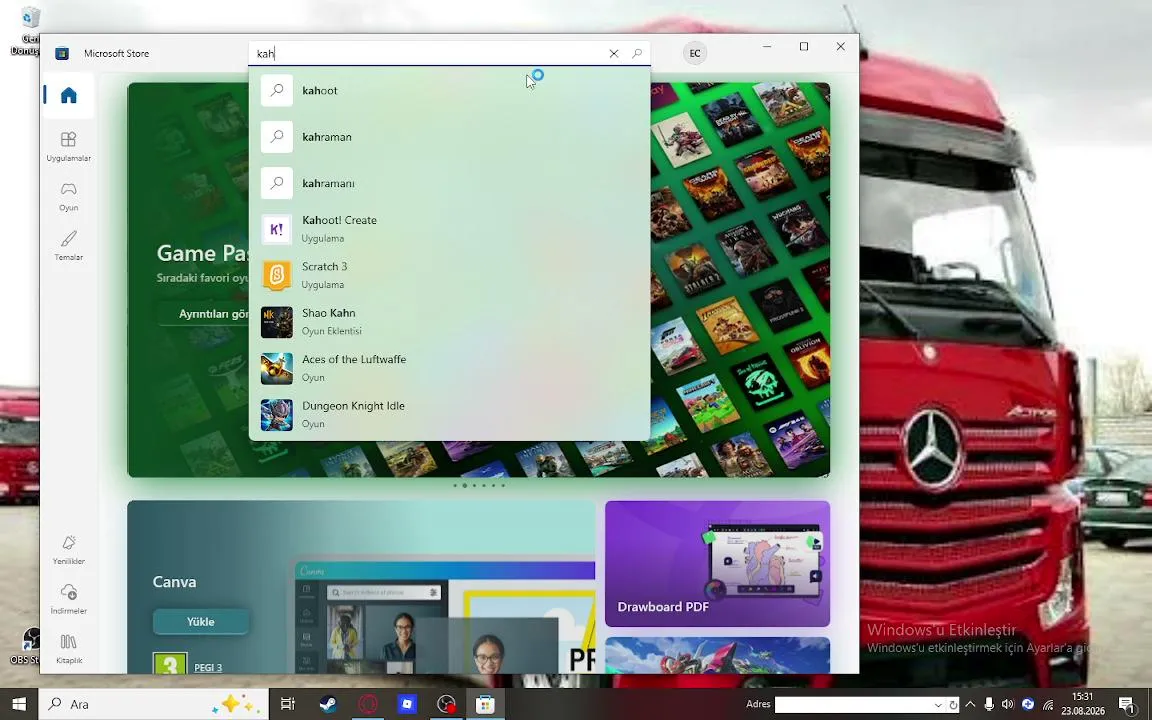1152x720 pixels.
Task: Open the taskbar clock showing 15:31
Action: click(x=1082, y=704)
